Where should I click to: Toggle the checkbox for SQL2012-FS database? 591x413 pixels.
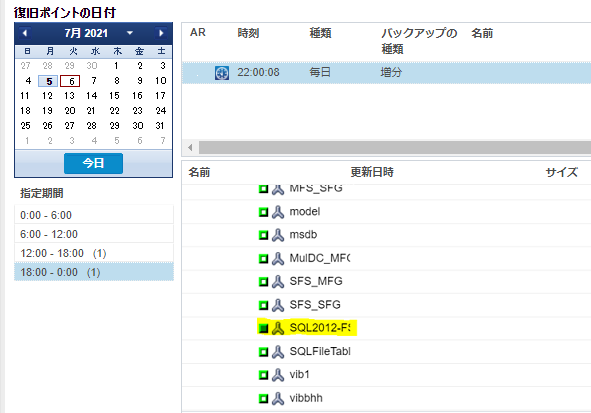coord(263,329)
